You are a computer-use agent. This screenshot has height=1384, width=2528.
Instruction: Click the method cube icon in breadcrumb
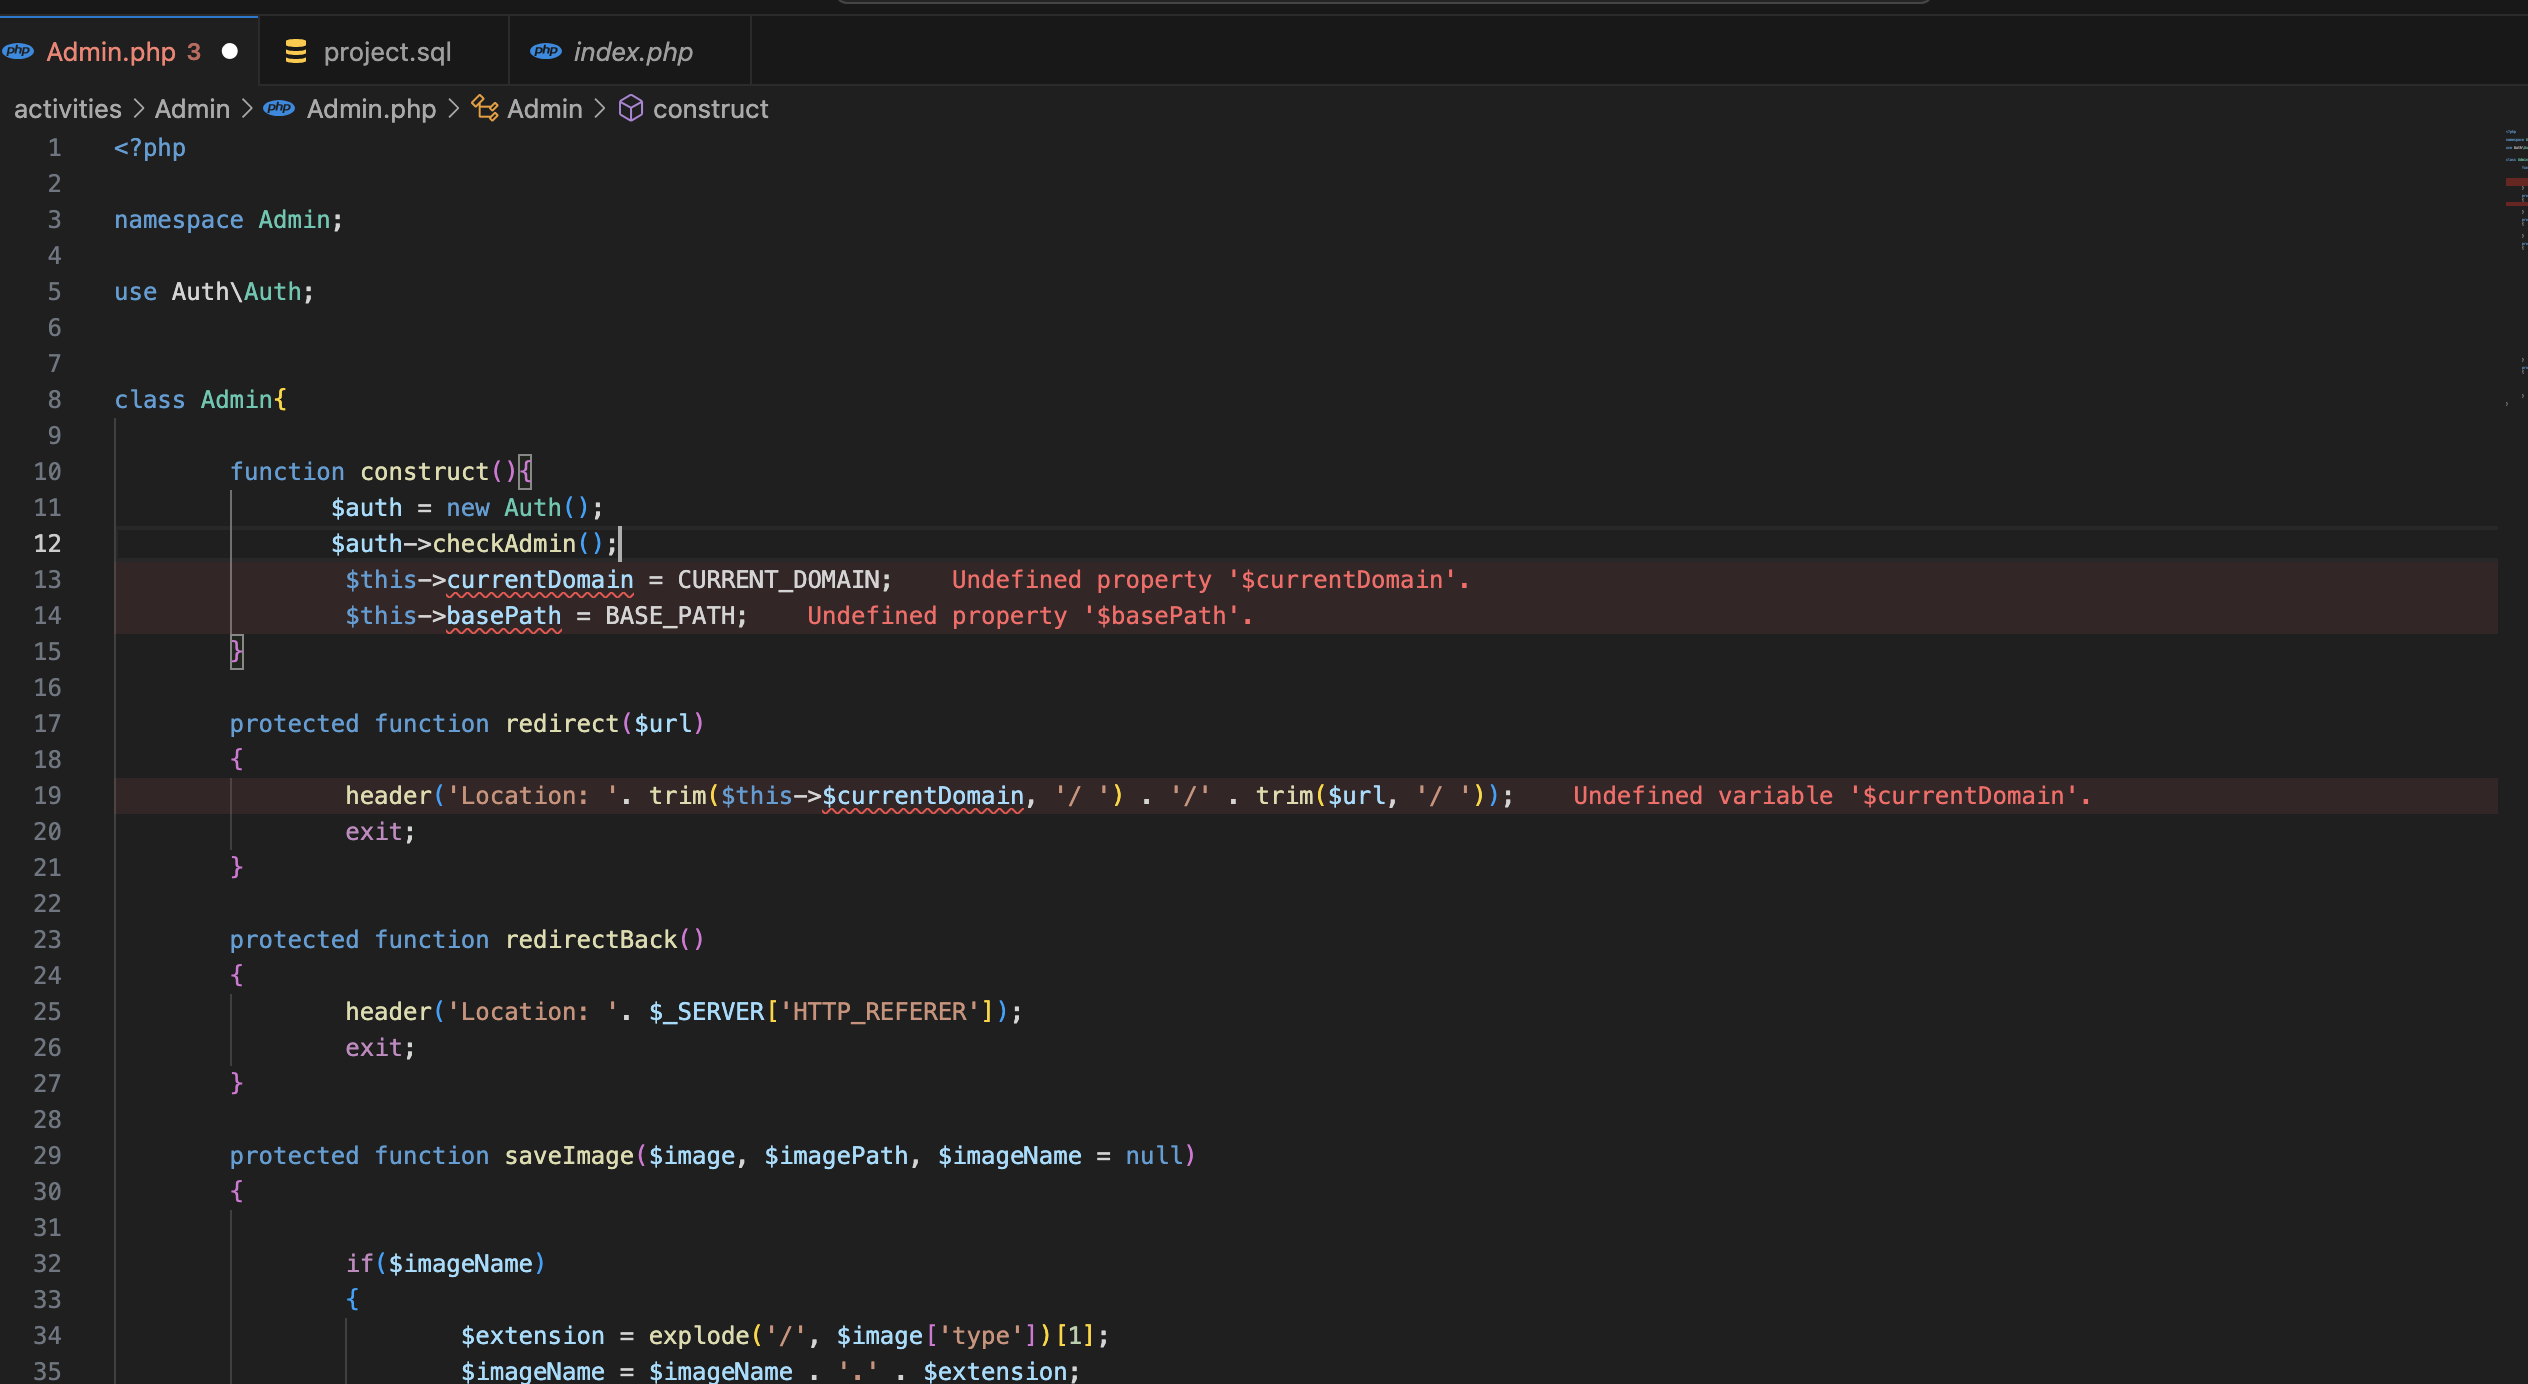click(631, 108)
